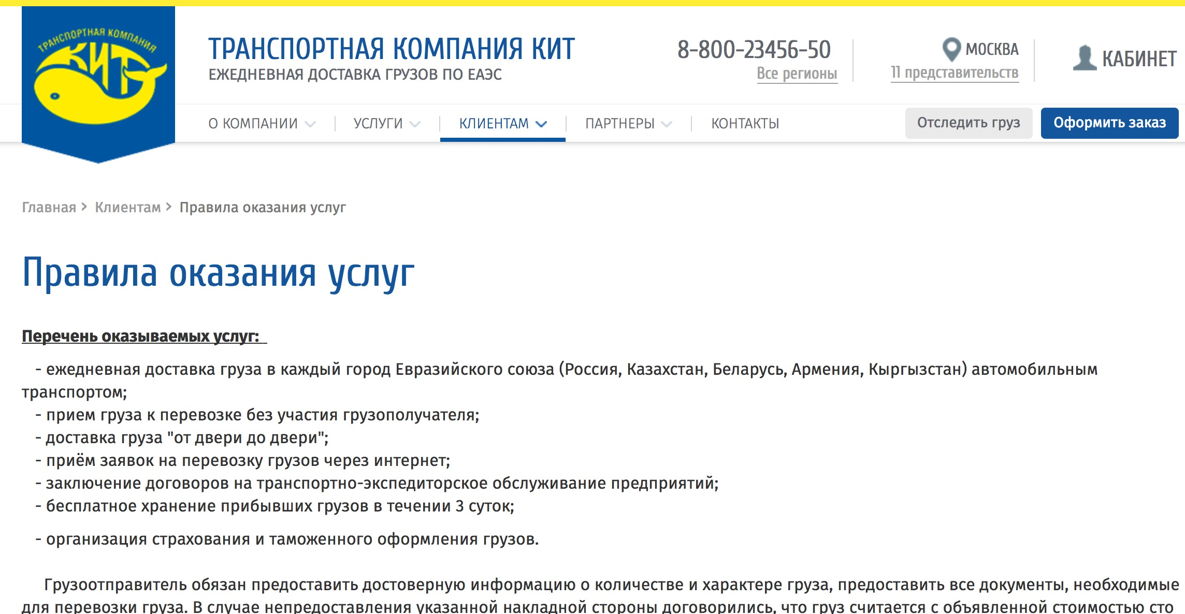This screenshot has width=1185, height=614.
Task: Go to the Контакты page
Action: (x=745, y=124)
